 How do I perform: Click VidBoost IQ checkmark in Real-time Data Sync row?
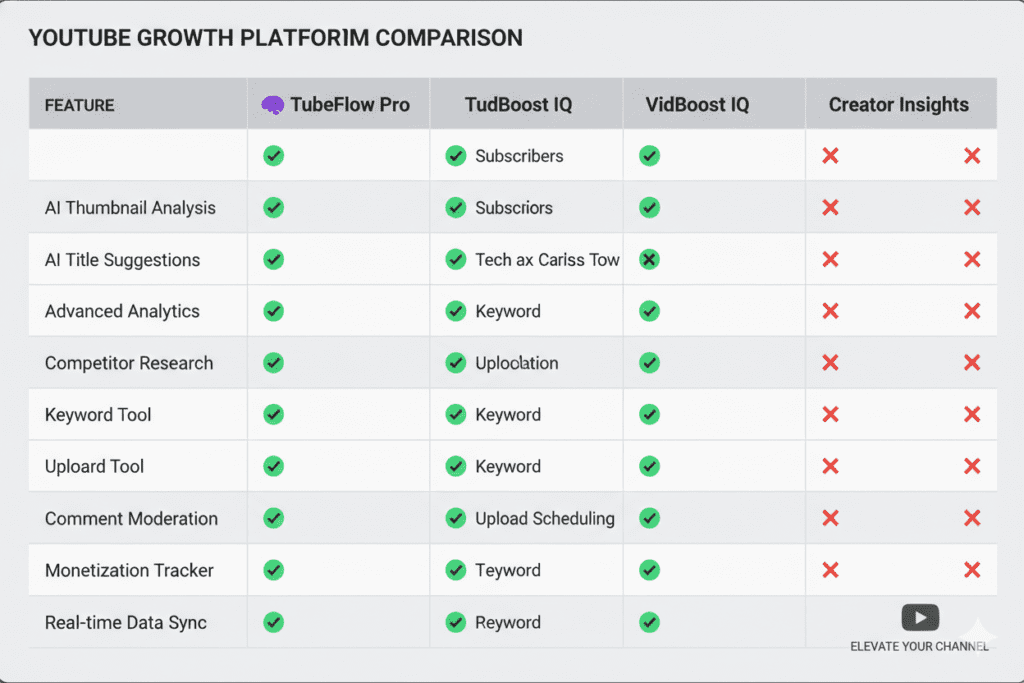pos(649,622)
